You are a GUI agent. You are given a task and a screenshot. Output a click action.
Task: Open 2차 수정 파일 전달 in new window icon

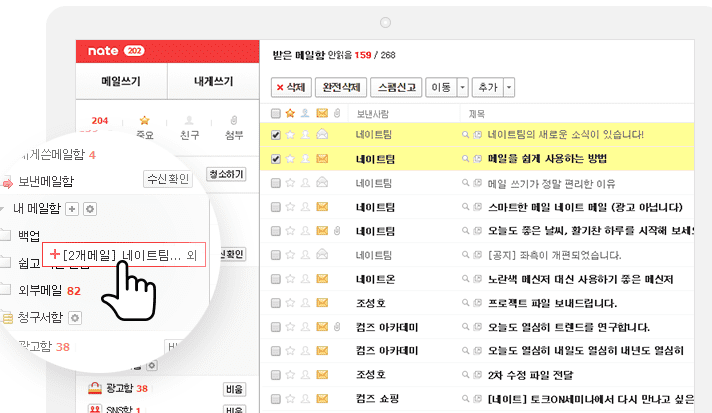(477, 375)
